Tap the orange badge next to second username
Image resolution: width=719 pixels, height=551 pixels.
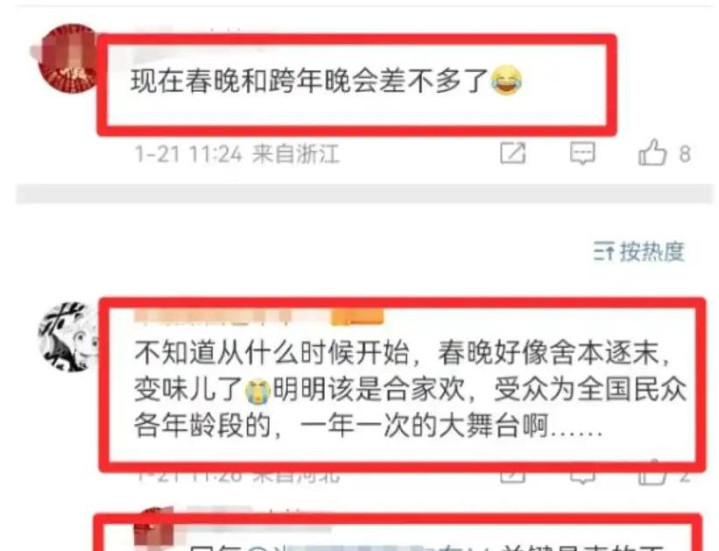click(357, 317)
